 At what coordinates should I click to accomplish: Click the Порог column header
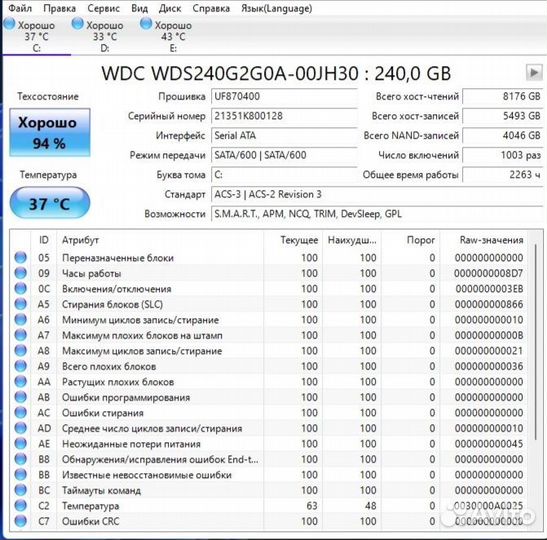[x=411, y=240]
